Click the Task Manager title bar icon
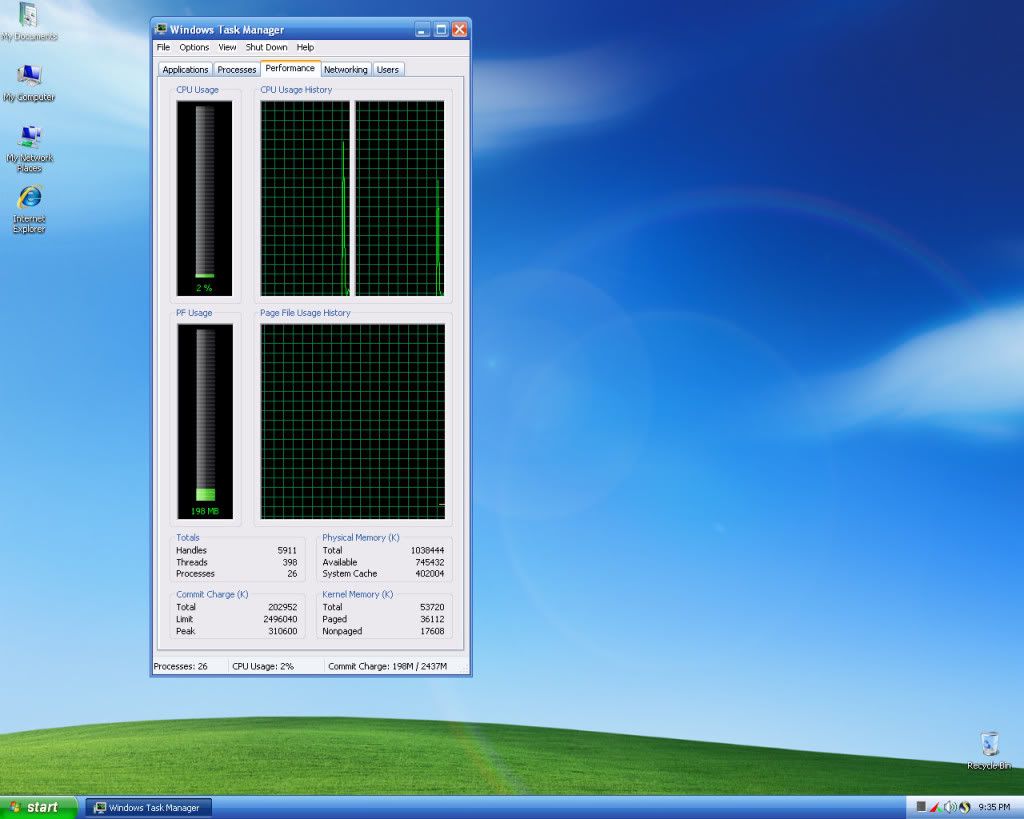 (161, 29)
